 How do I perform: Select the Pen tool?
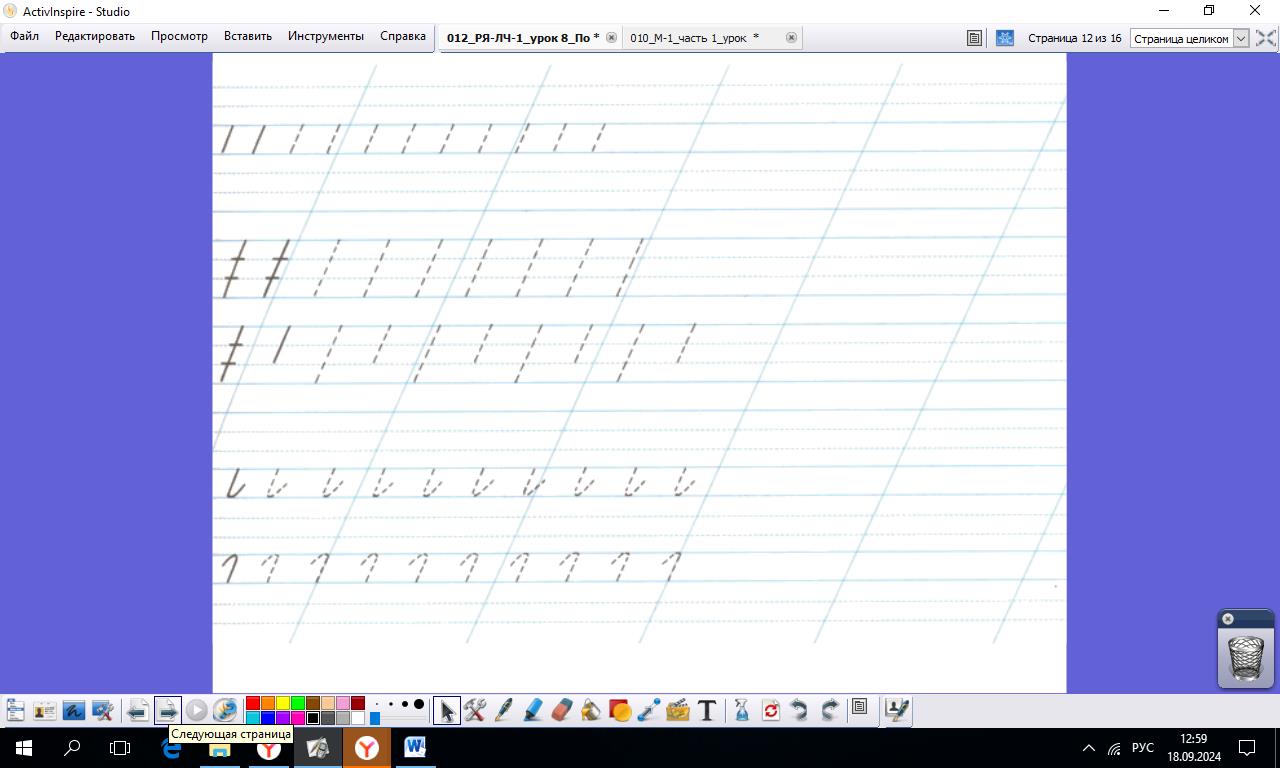coord(504,710)
